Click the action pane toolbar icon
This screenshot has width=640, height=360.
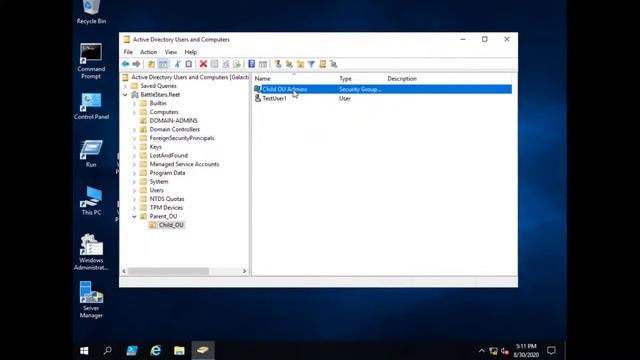click(263, 64)
